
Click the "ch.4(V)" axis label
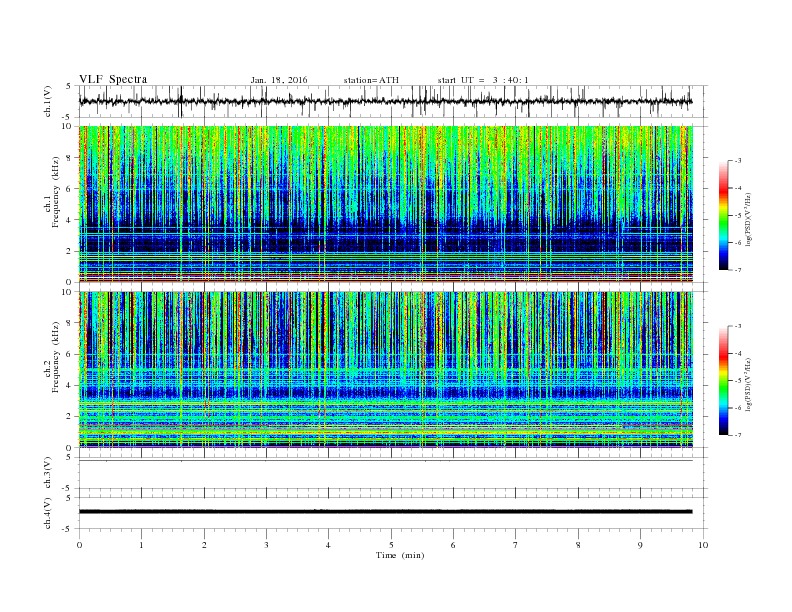pos(48,513)
